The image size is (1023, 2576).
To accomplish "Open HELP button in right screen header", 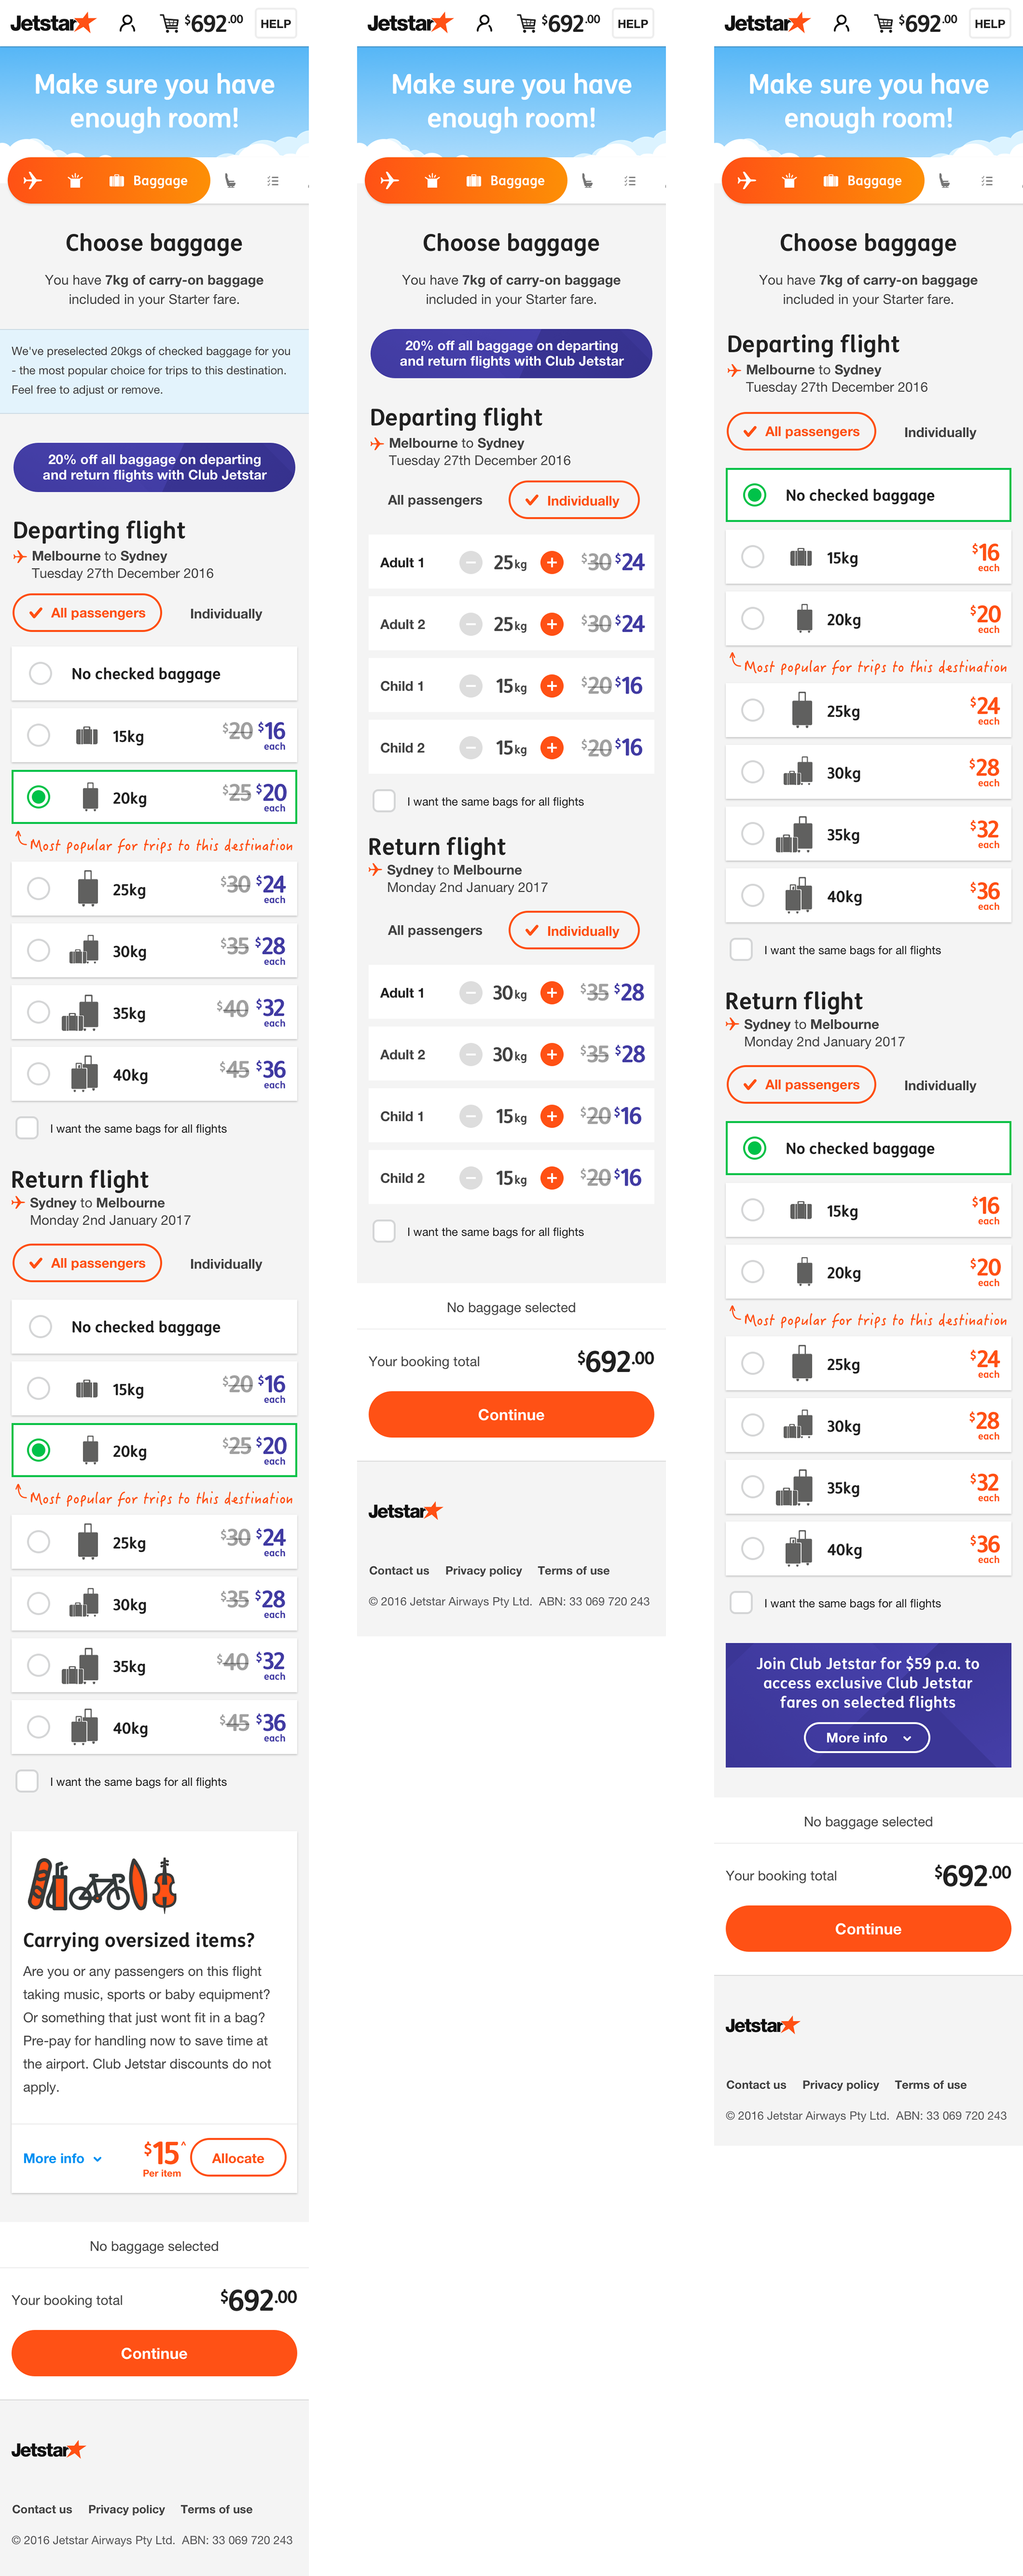I will pos(989,23).
